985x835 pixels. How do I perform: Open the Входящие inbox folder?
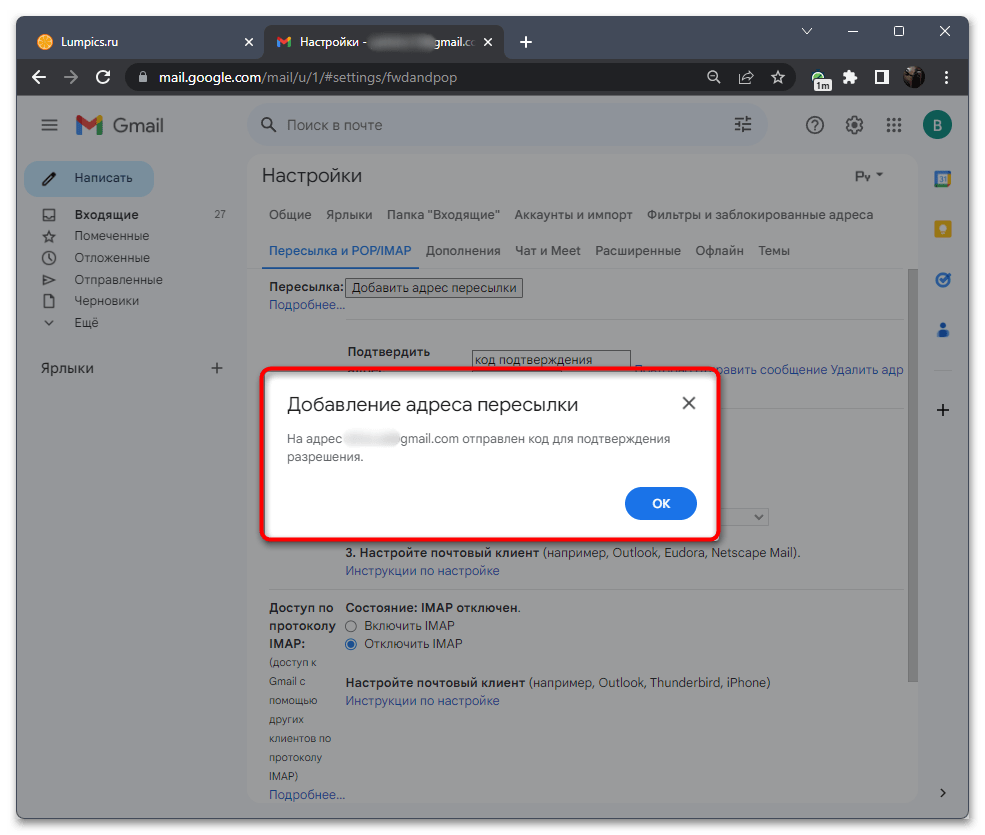[x=106, y=215]
